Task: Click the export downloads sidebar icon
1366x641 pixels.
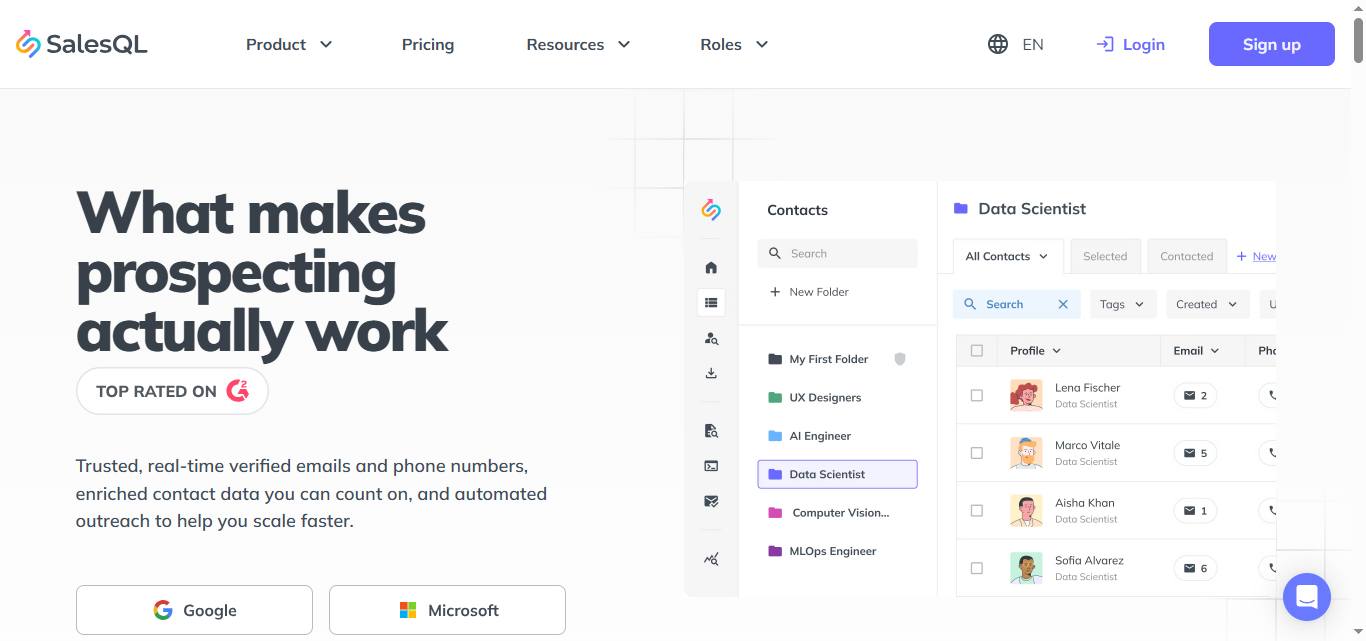Action: tap(711, 372)
